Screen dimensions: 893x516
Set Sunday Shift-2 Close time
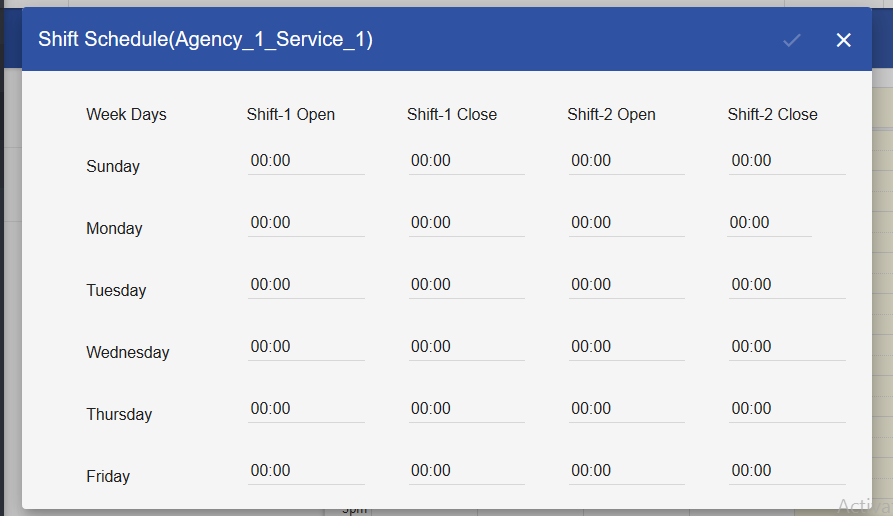point(786,161)
